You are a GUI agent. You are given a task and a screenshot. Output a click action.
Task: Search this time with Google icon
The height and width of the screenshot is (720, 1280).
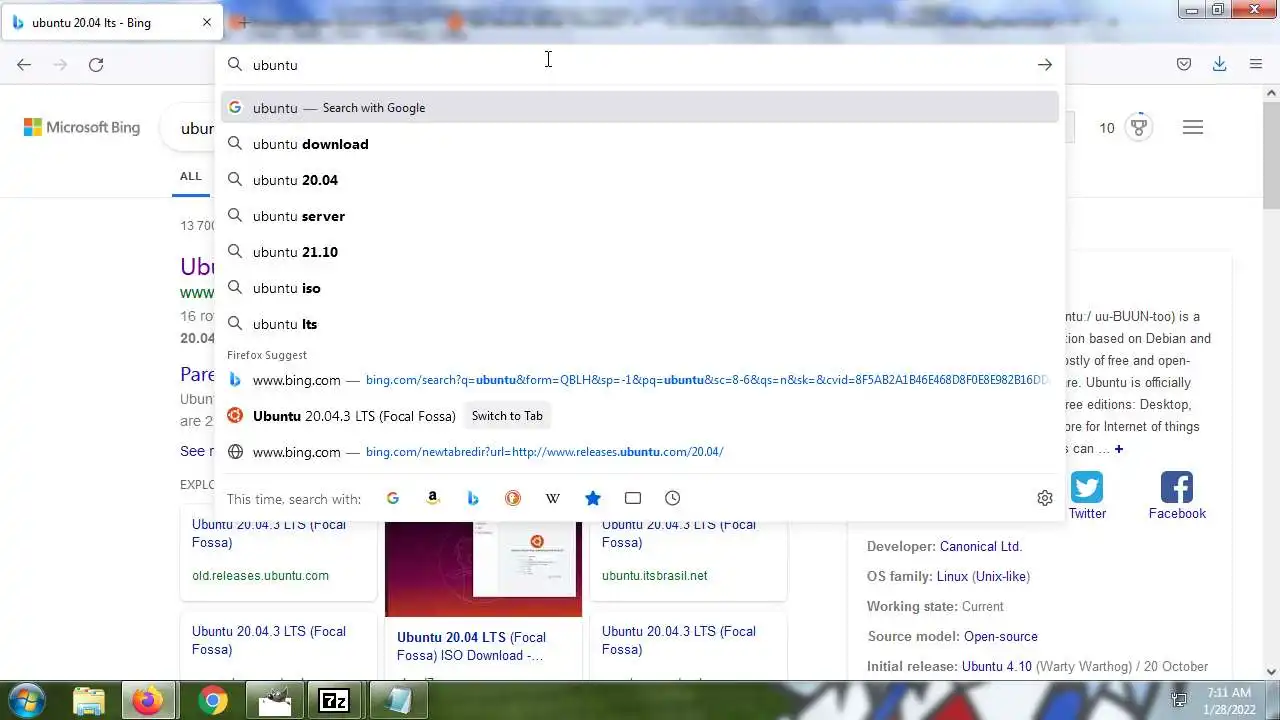click(x=393, y=498)
